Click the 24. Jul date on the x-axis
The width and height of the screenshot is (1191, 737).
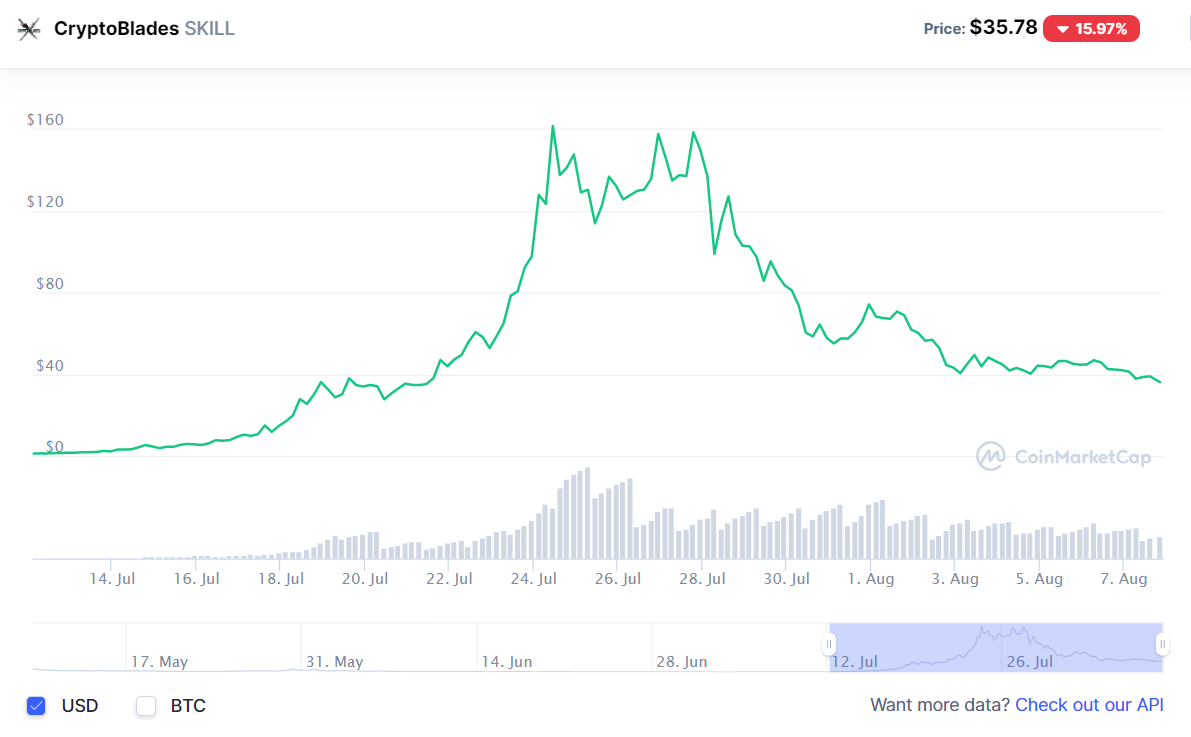pyautogui.click(x=533, y=579)
